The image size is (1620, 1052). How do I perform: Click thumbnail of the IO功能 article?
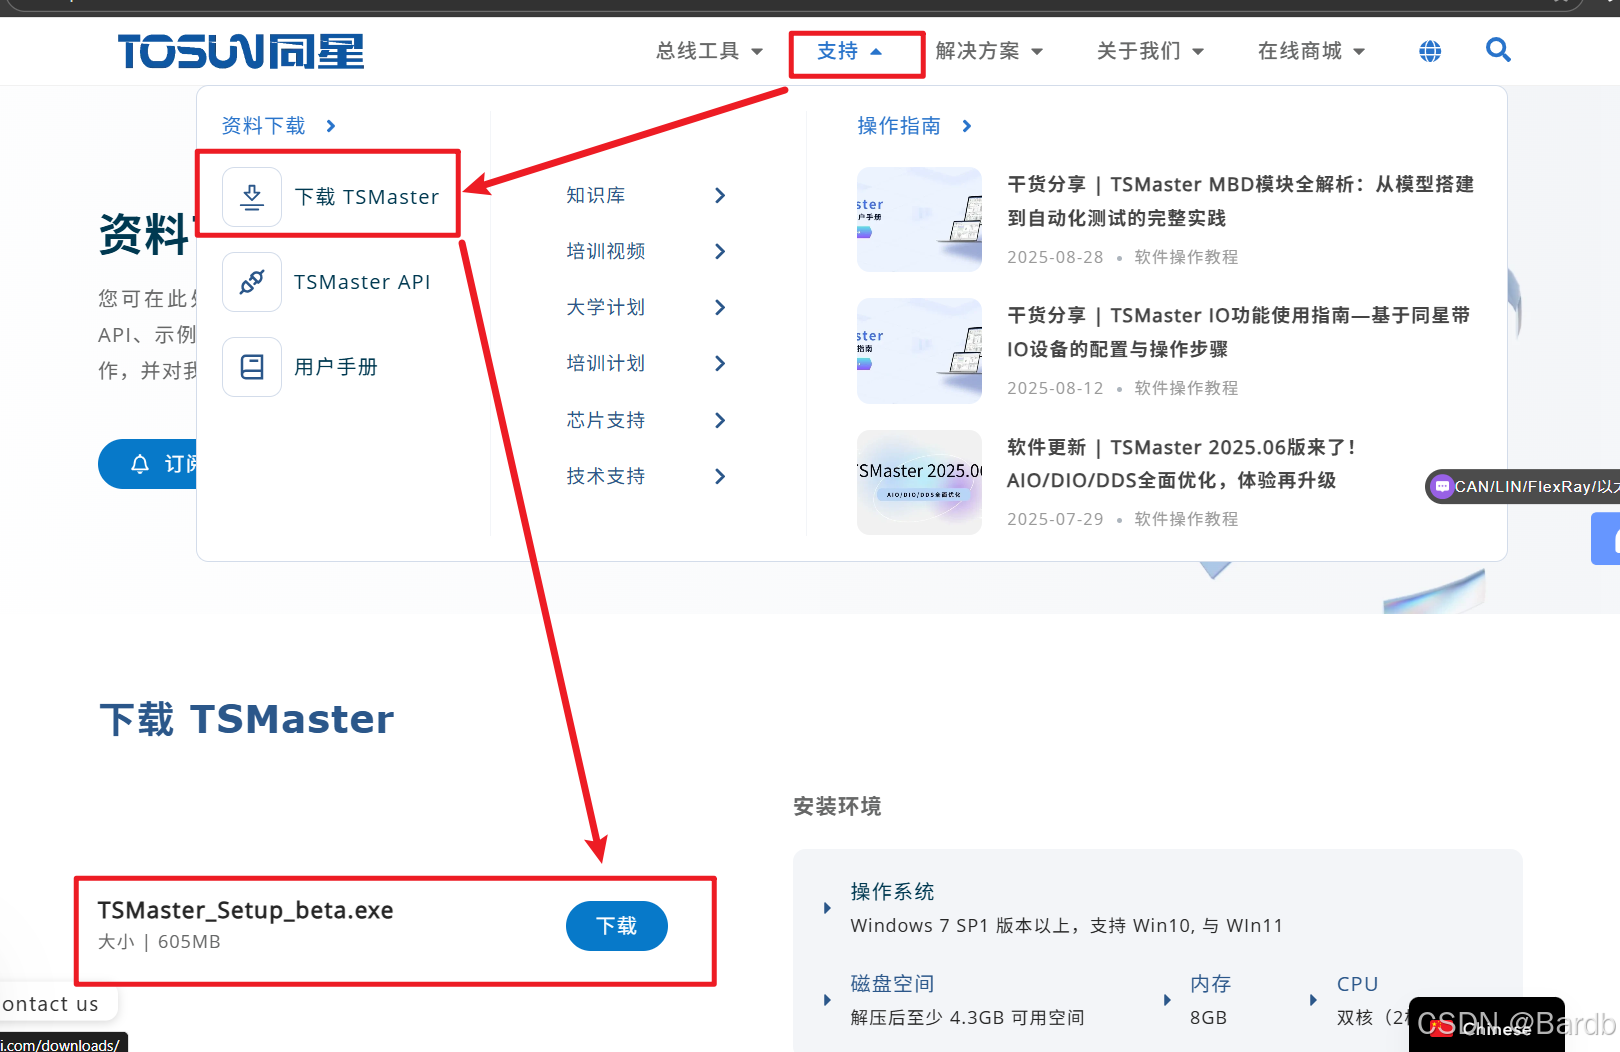pos(920,351)
